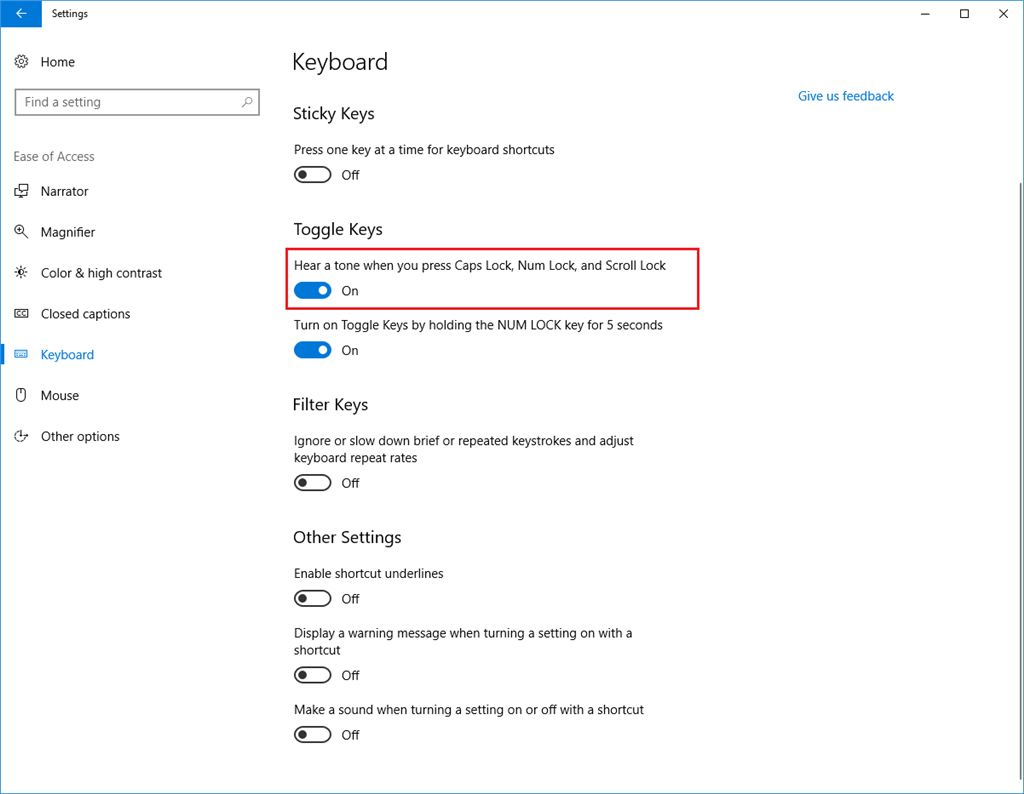Image resolution: width=1024 pixels, height=794 pixels.
Task: Enable the Filter Keys toggle
Action: (312, 483)
